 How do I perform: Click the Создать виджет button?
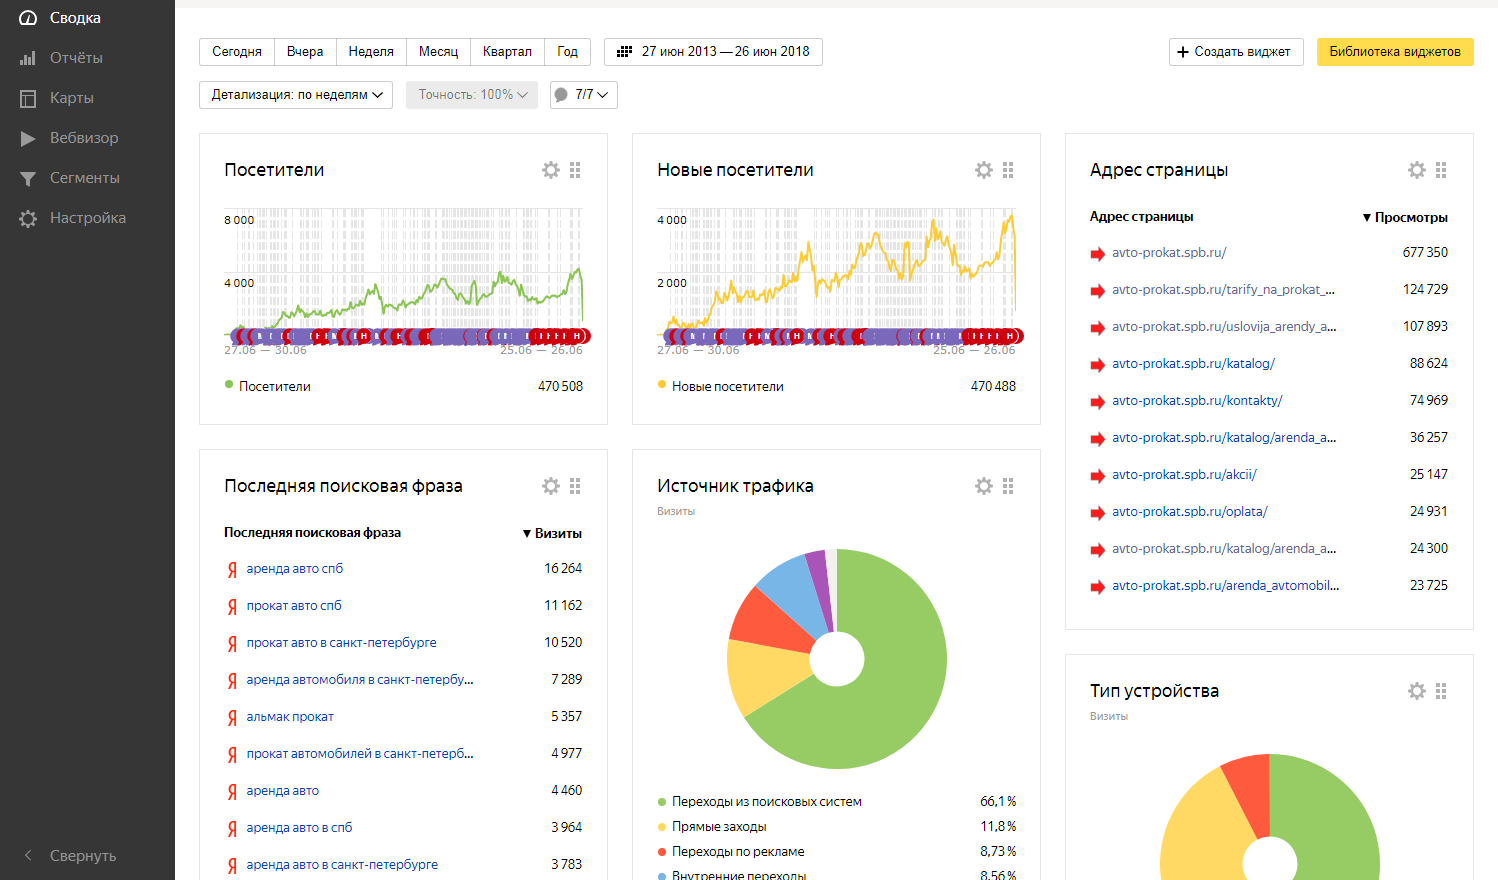tap(1236, 52)
